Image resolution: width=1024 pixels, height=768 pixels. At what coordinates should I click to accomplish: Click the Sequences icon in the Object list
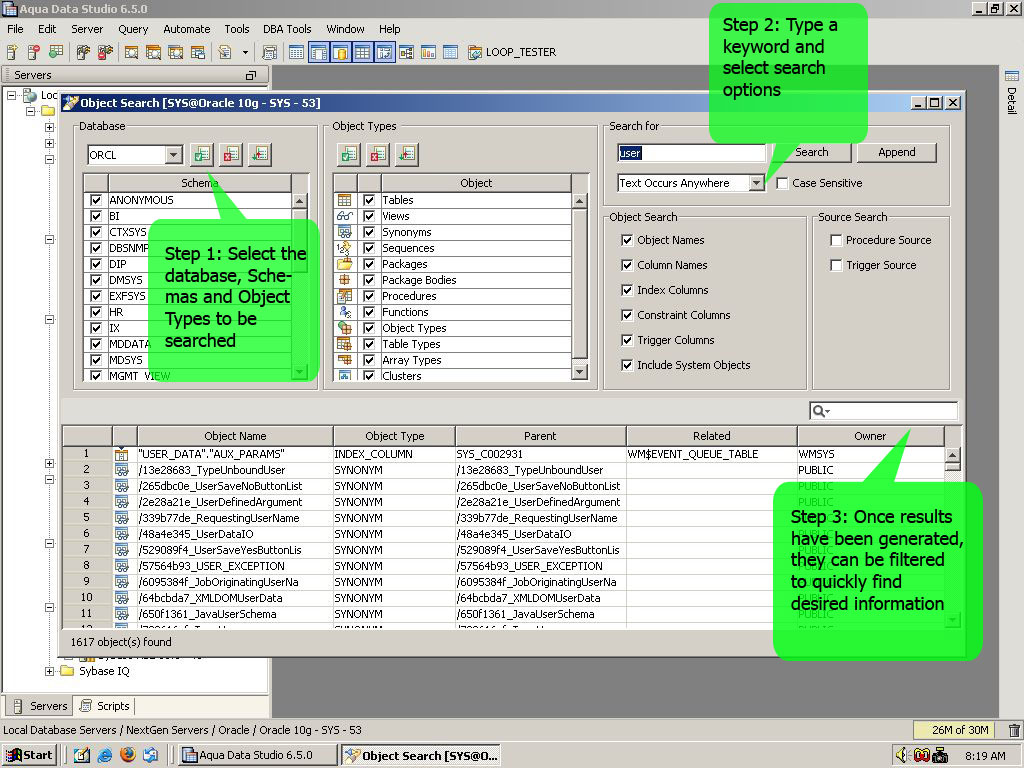[344, 248]
